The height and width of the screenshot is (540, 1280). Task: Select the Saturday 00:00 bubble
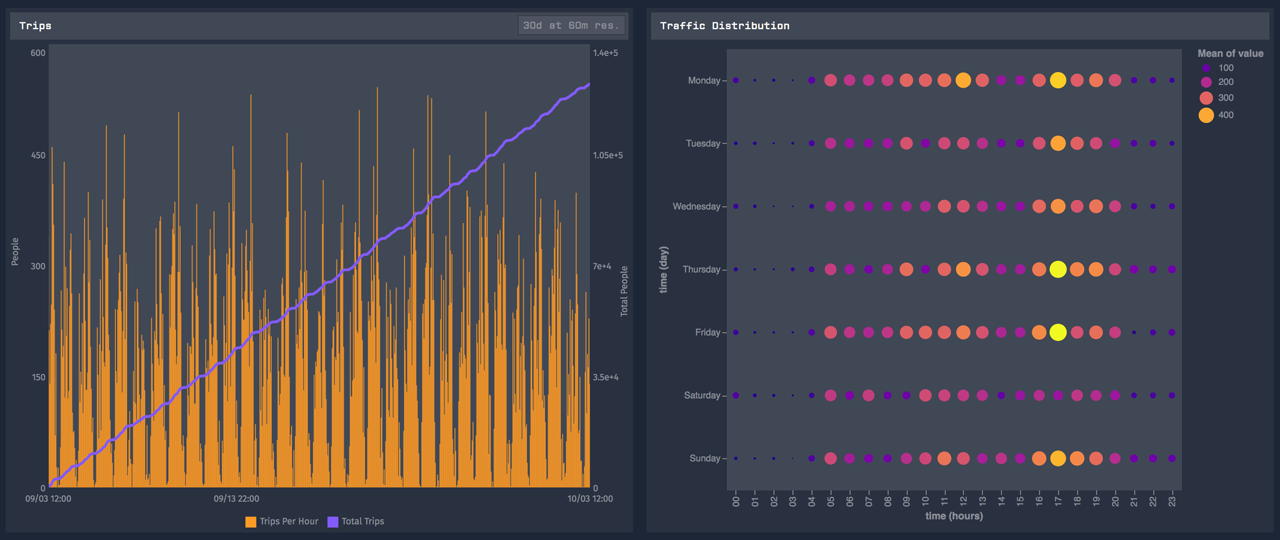click(735, 395)
